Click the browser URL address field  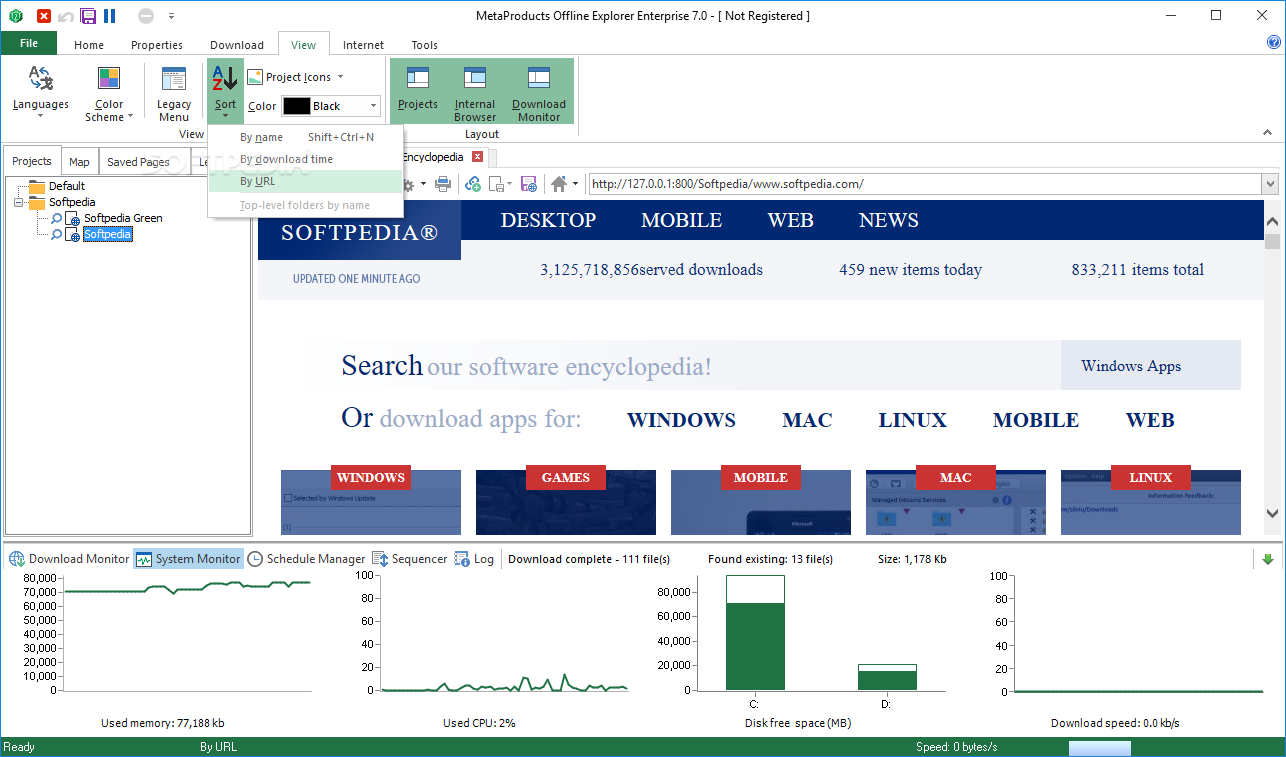[924, 184]
